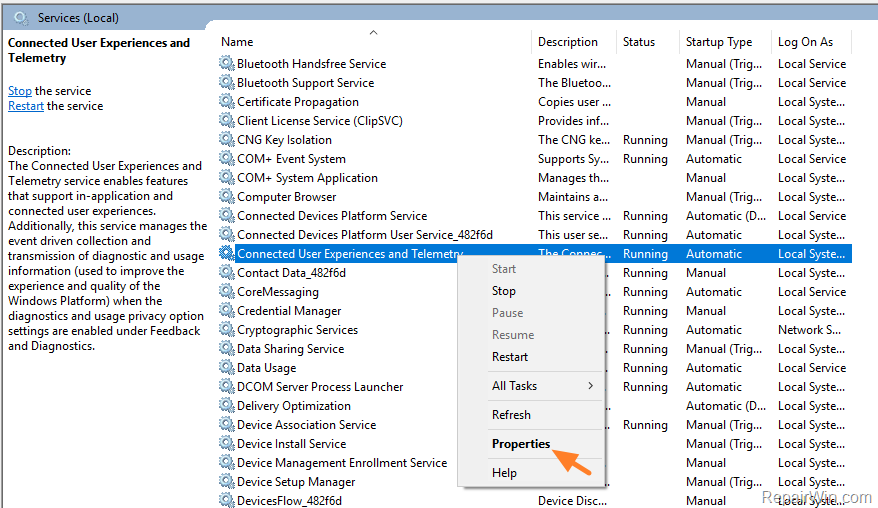Click the Services (Local) magnifier icon
This screenshot has width=878, height=508.
[21, 17]
